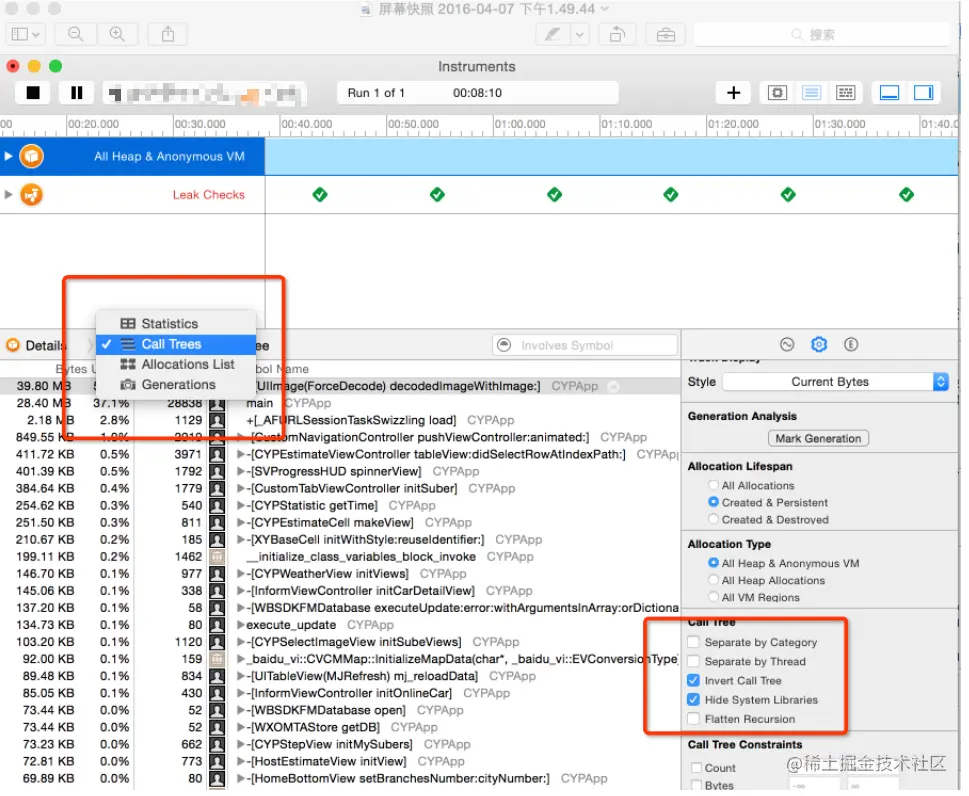Choose Call Trees from the detail menu
The height and width of the screenshot is (796, 969).
point(176,344)
